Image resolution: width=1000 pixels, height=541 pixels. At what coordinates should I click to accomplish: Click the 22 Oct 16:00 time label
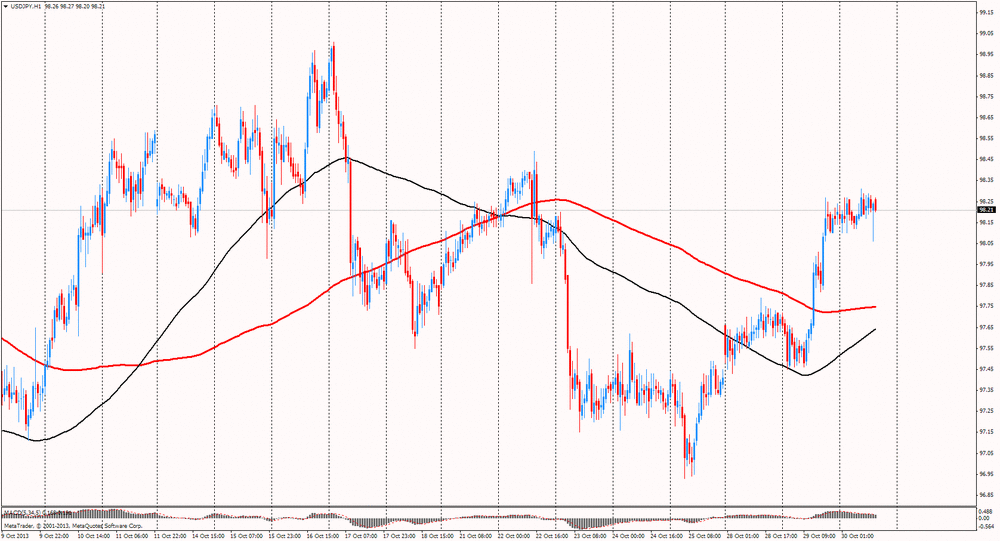pyautogui.click(x=552, y=536)
